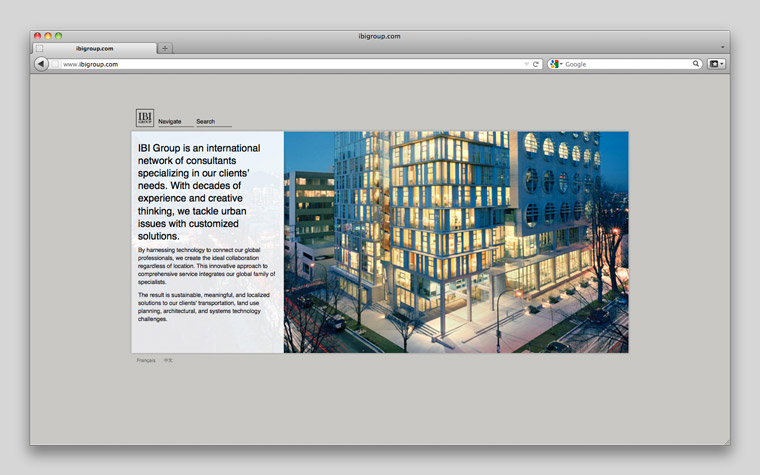
Task: Open a new tab with plus button
Action: coord(165,48)
